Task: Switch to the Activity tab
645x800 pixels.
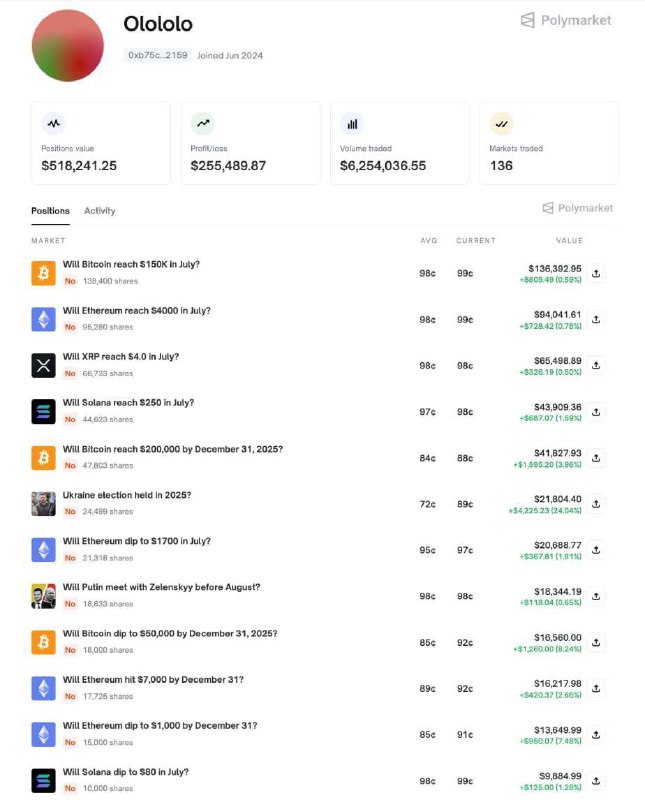Action: click(x=100, y=211)
